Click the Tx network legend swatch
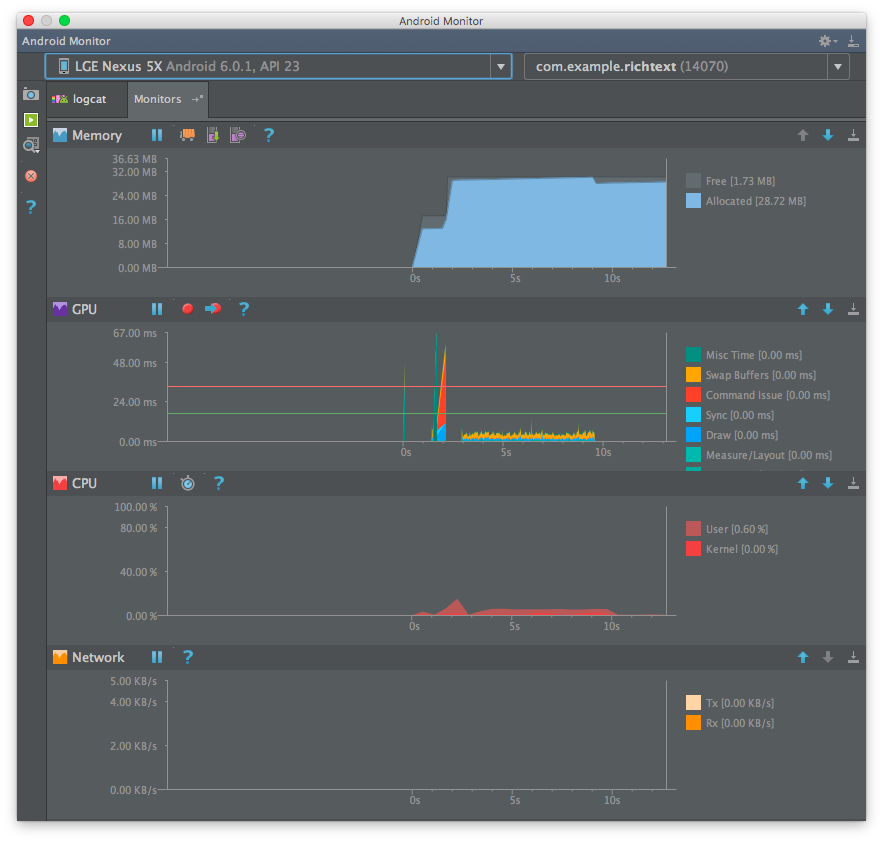Screen dimensions: 883x842 693,702
